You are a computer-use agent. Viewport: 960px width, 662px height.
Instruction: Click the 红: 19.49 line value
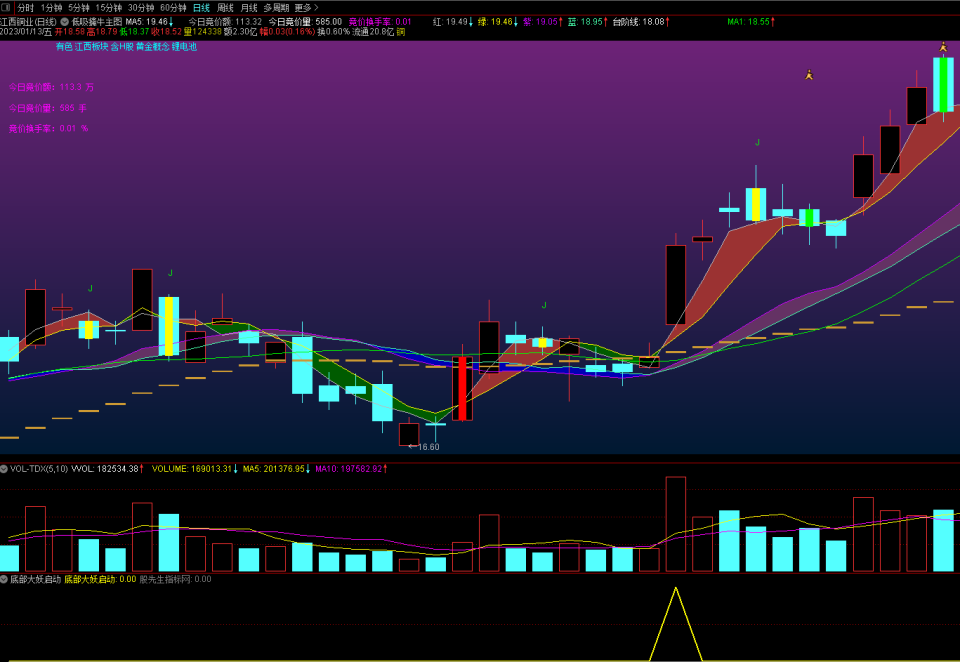coord(453,21)
